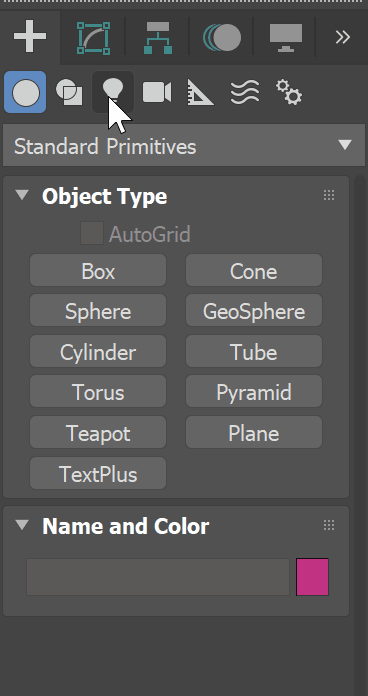Open the Display panel tab
The image size is (368, 696).
pyautogui.click(x=286, y=38)
